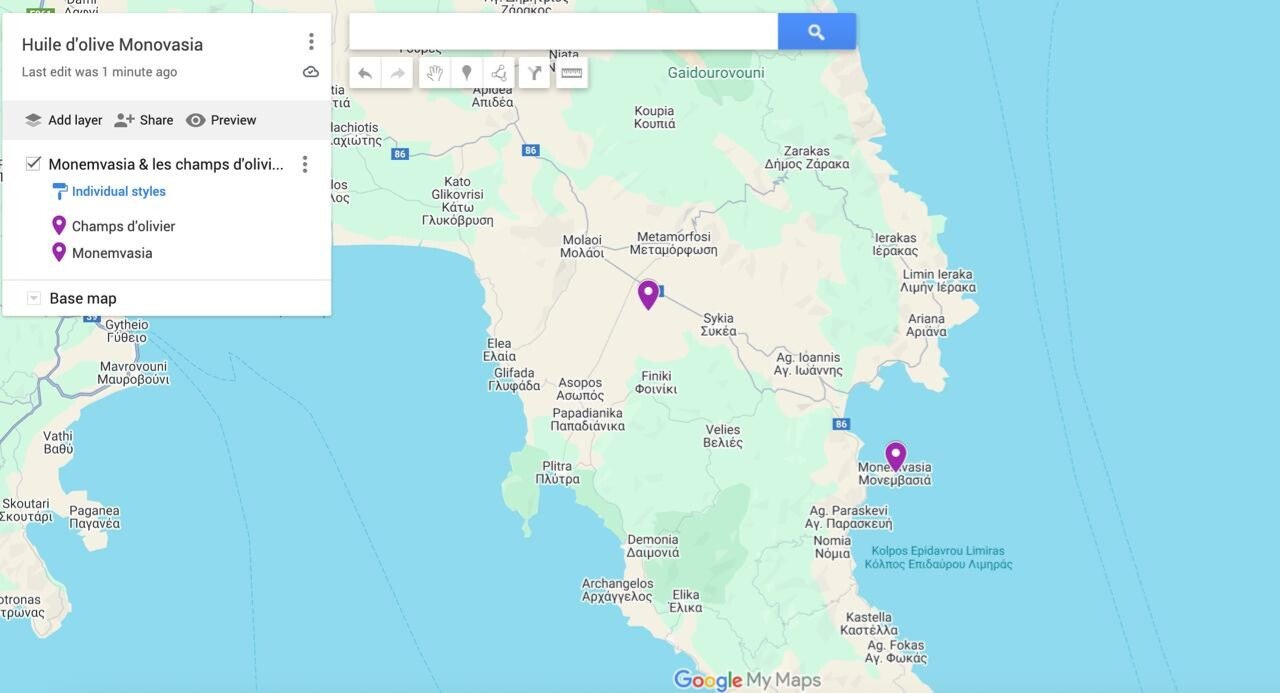The width and height of the screenshot is (1280, 693).
Task: Click purple pin icon beside Monemvasia in list
Action: 59,252
